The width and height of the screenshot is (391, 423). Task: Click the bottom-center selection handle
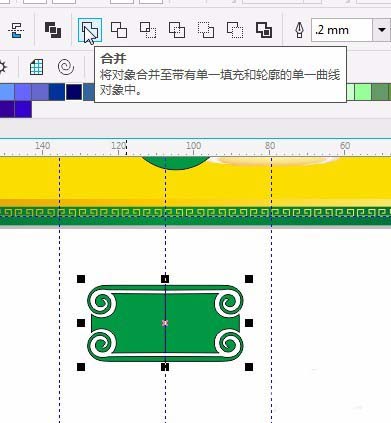pos(165,367)
